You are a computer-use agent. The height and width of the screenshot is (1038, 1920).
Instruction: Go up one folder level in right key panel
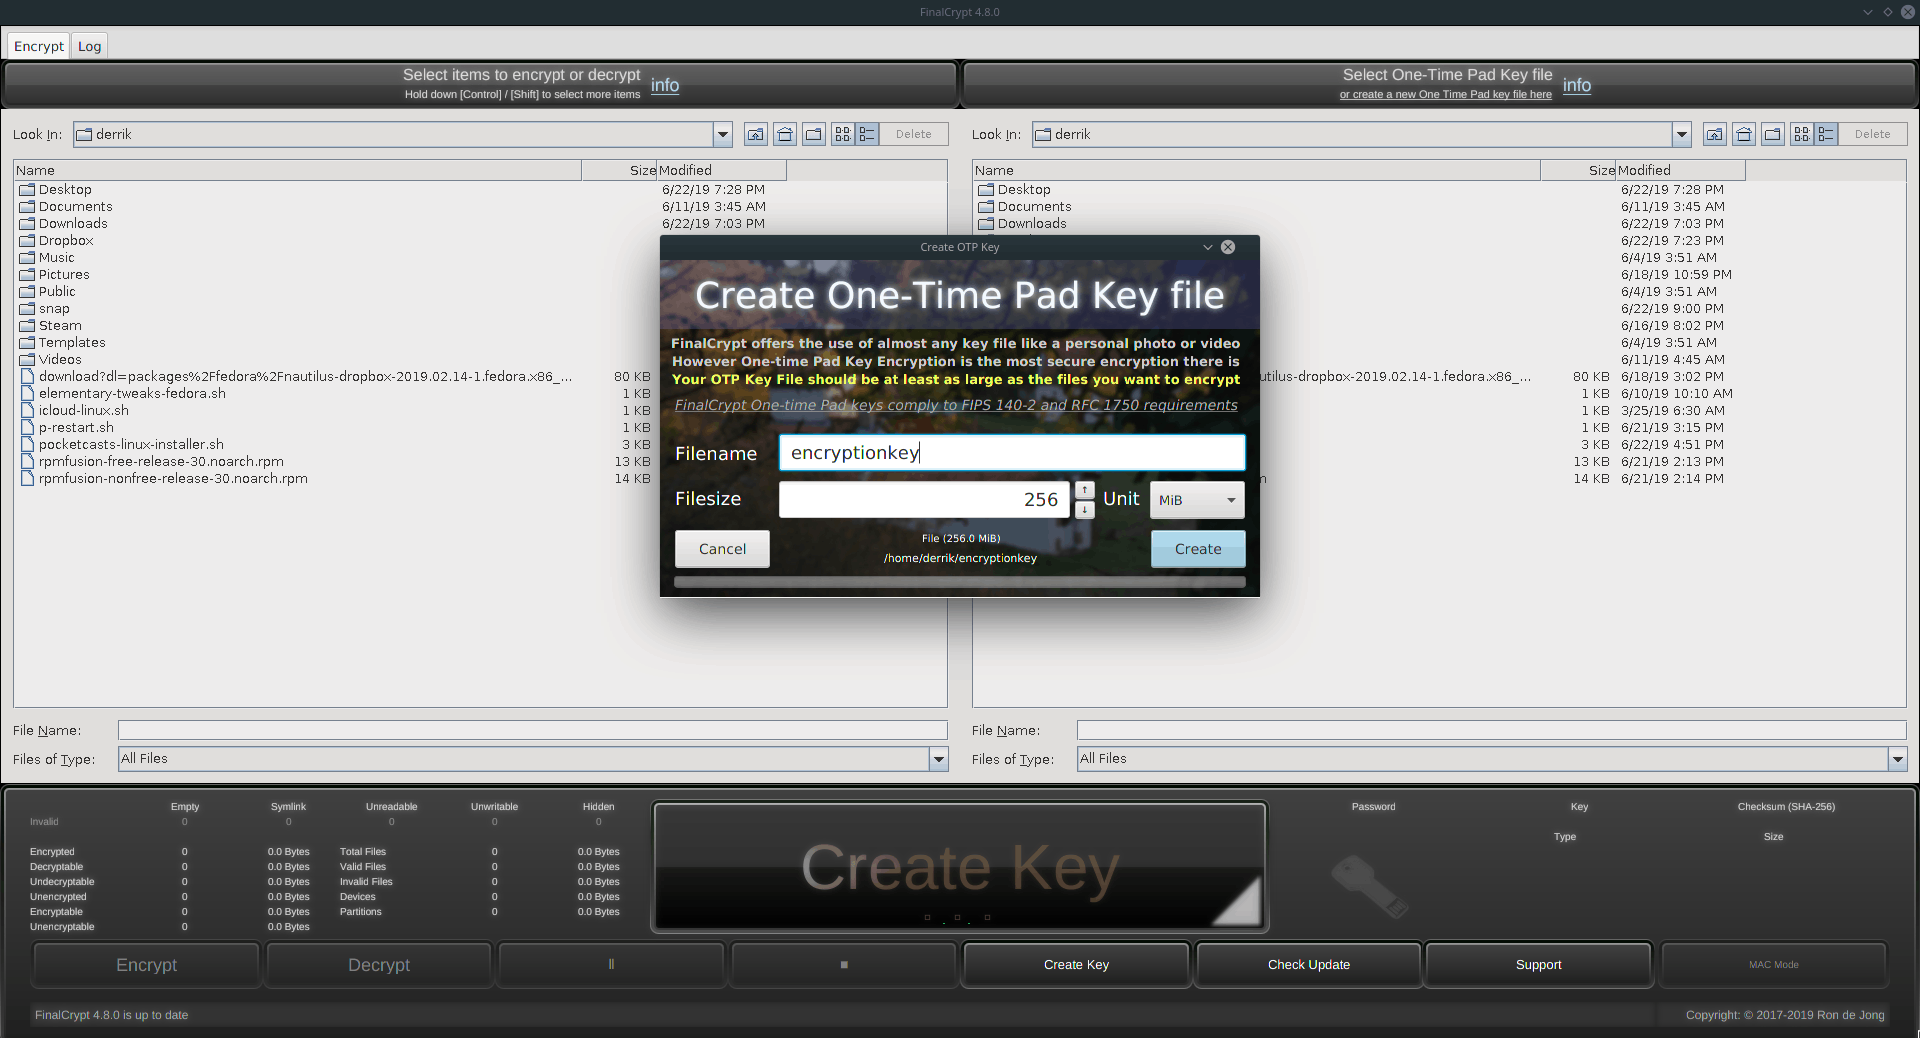(1715, 134)
